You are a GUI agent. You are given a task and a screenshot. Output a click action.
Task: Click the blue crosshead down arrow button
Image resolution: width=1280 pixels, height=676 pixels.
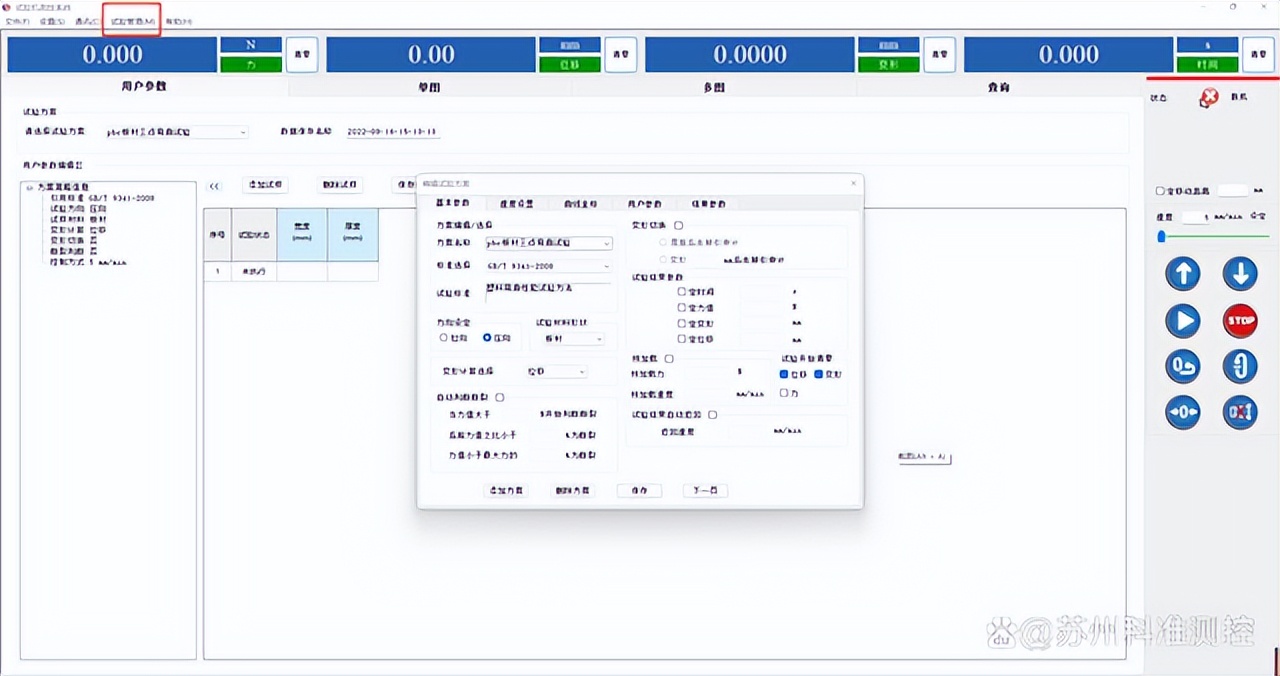pos(1240,274)
